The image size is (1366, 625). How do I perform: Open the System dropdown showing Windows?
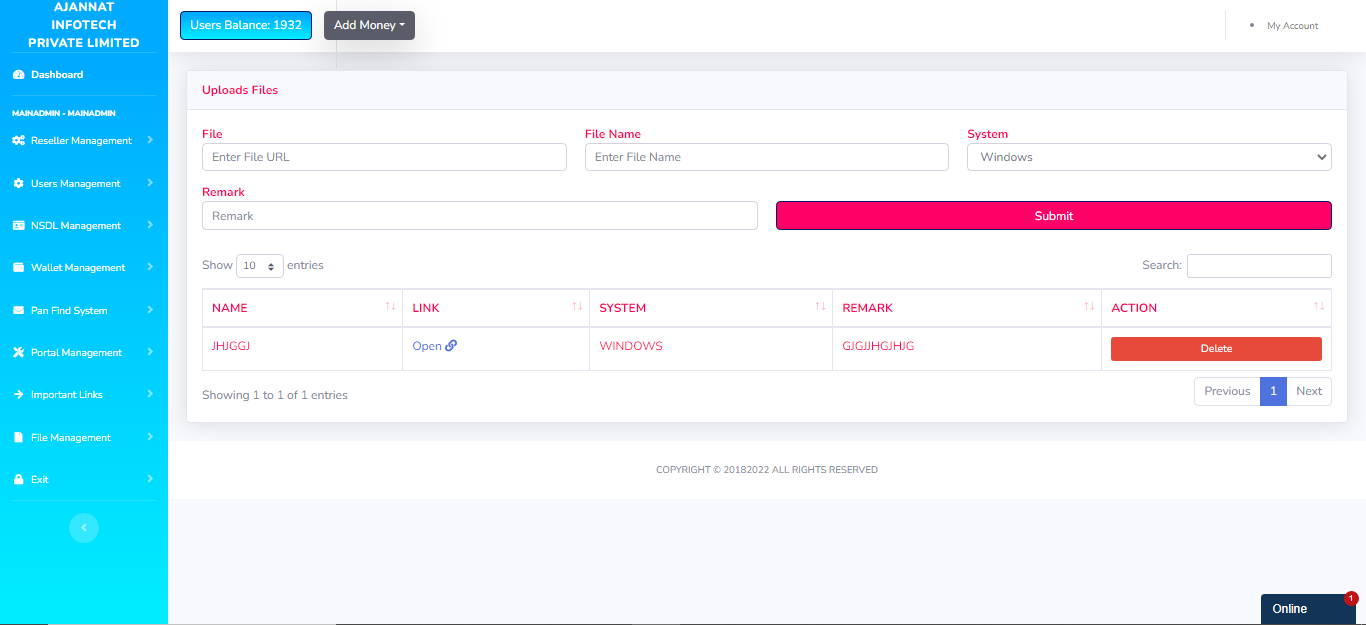click(x=1148, y=157)
